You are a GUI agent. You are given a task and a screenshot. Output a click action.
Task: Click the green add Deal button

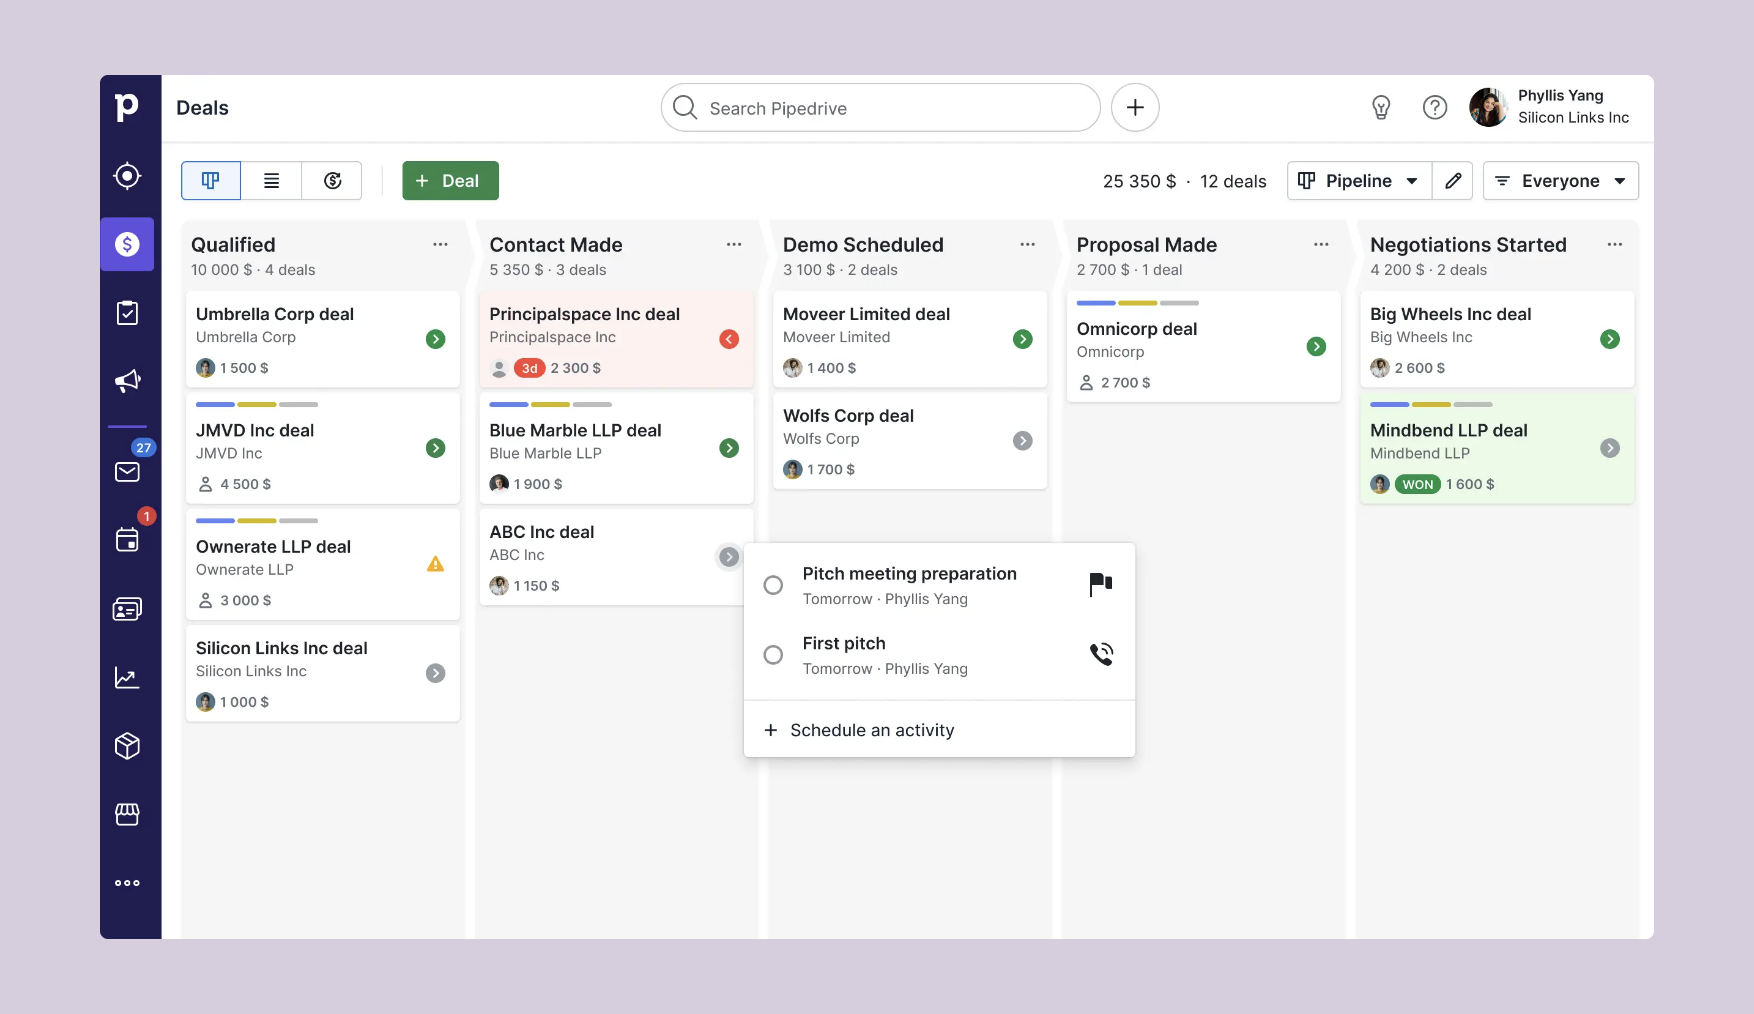(x=450, y=181)
